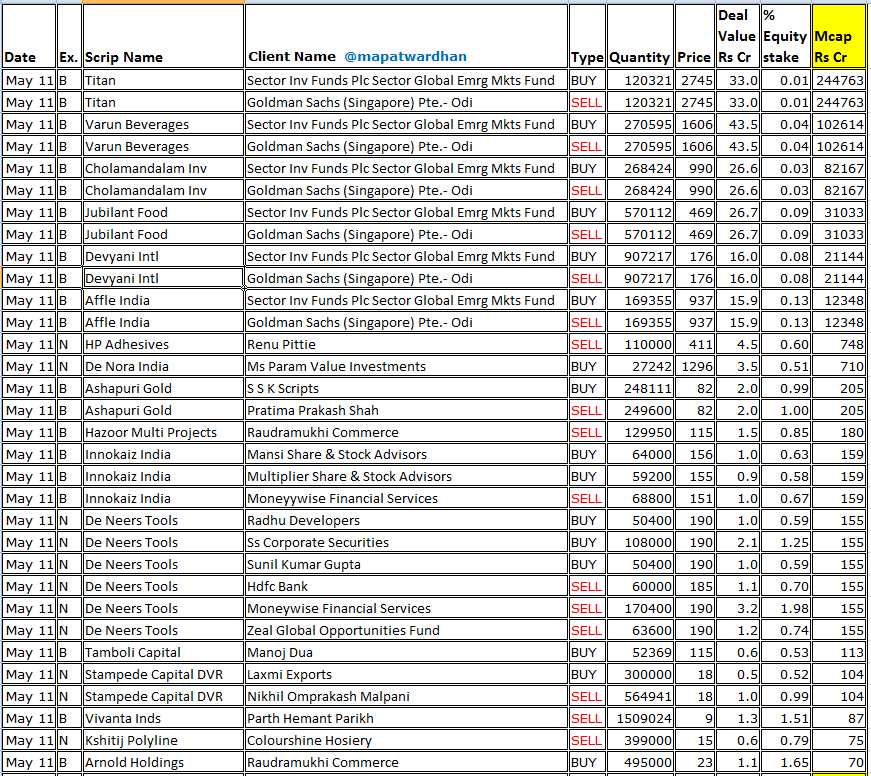
Task: Select Ms Param Value Investments cell
Action: pyautogui.click(x=406, y=367)
